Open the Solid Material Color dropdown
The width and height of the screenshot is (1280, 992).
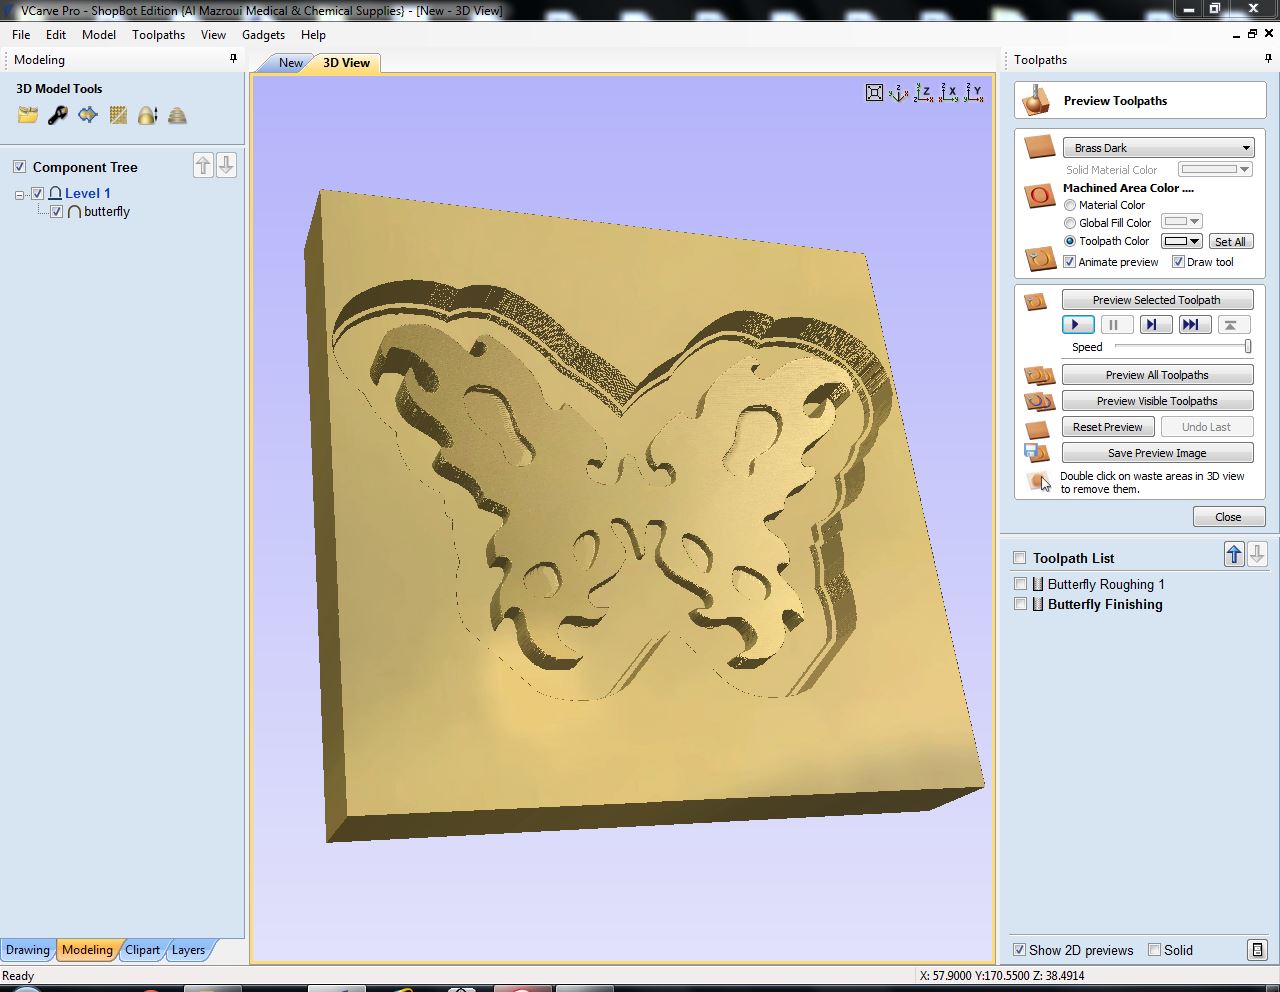coord(1215,169)
